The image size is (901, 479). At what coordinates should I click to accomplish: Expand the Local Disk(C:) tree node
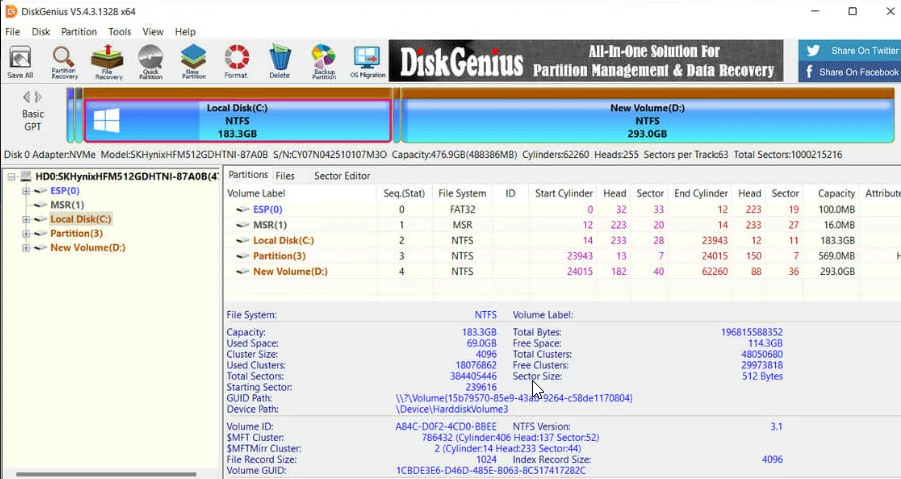pyautogui.click(x=26, y=219)
